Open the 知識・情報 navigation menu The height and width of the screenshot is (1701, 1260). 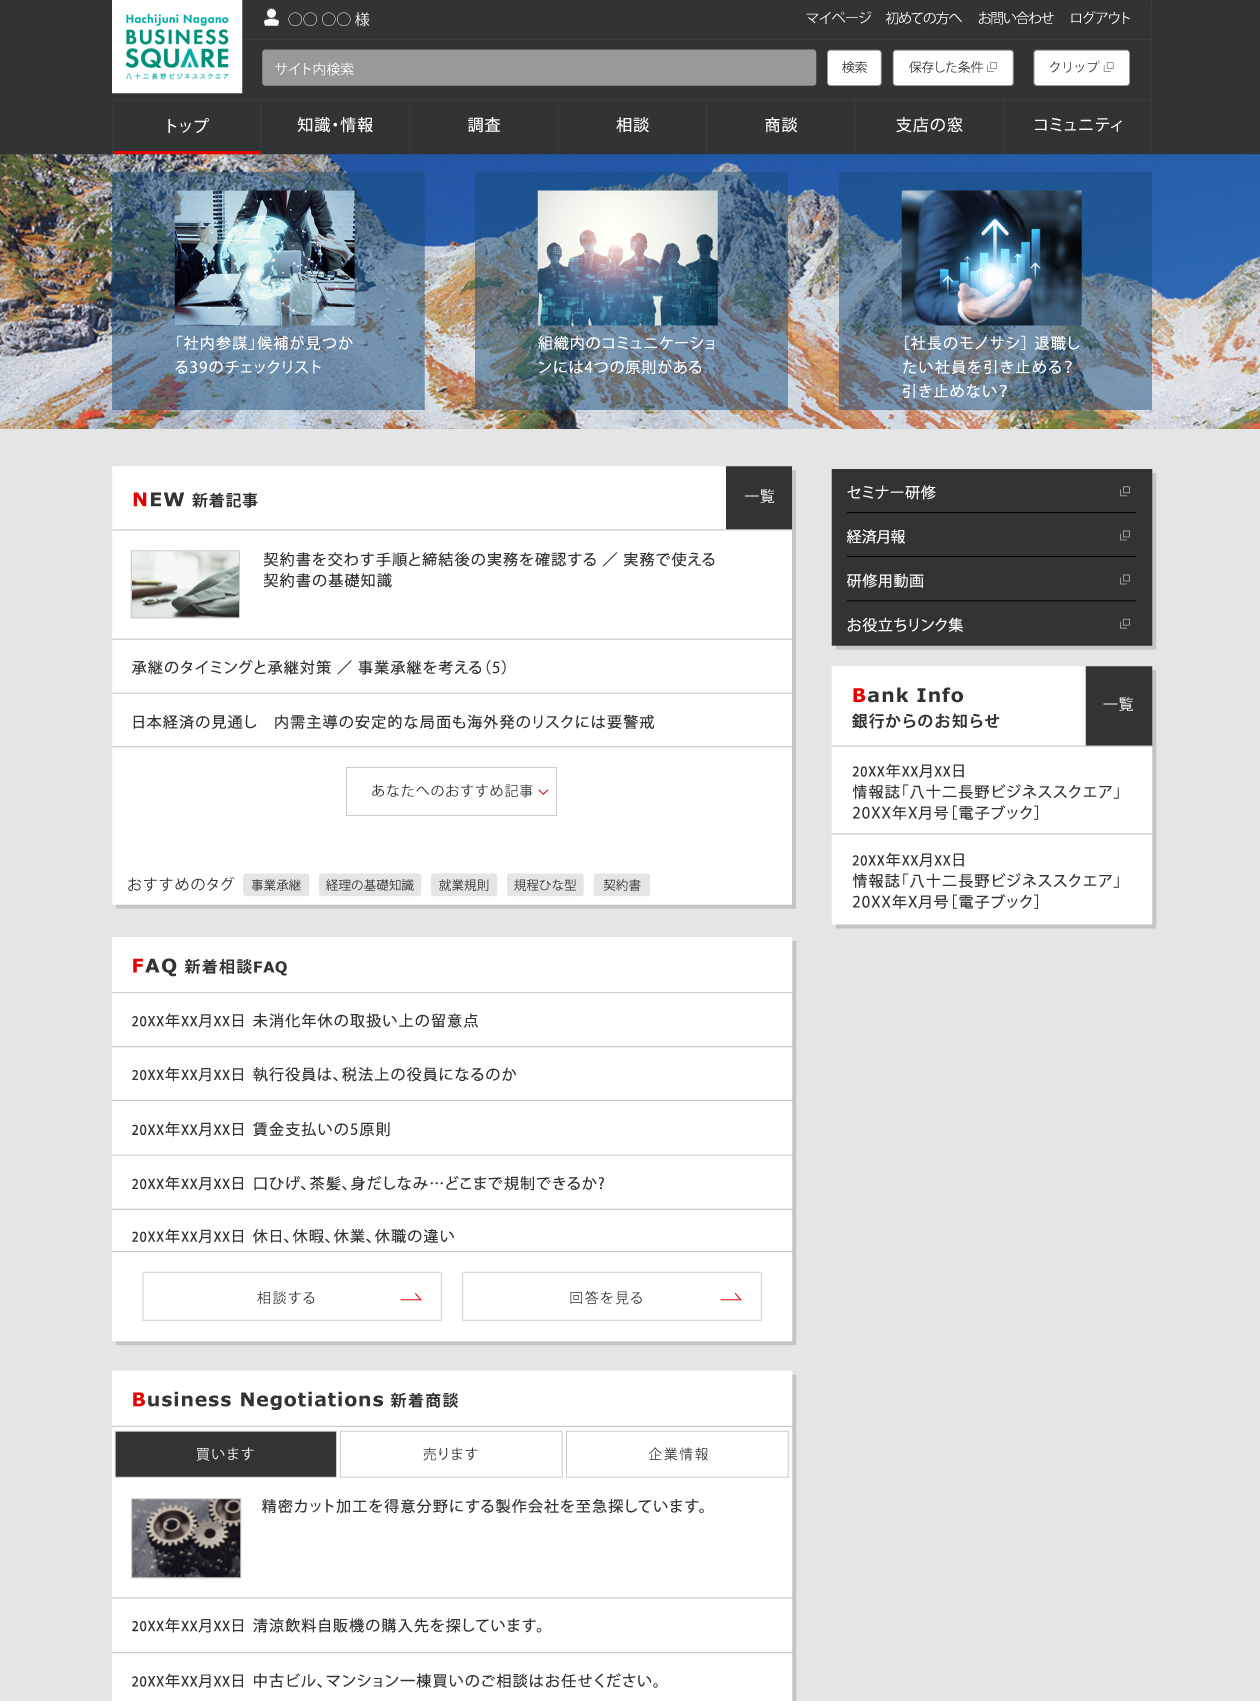tap(335, 126)
